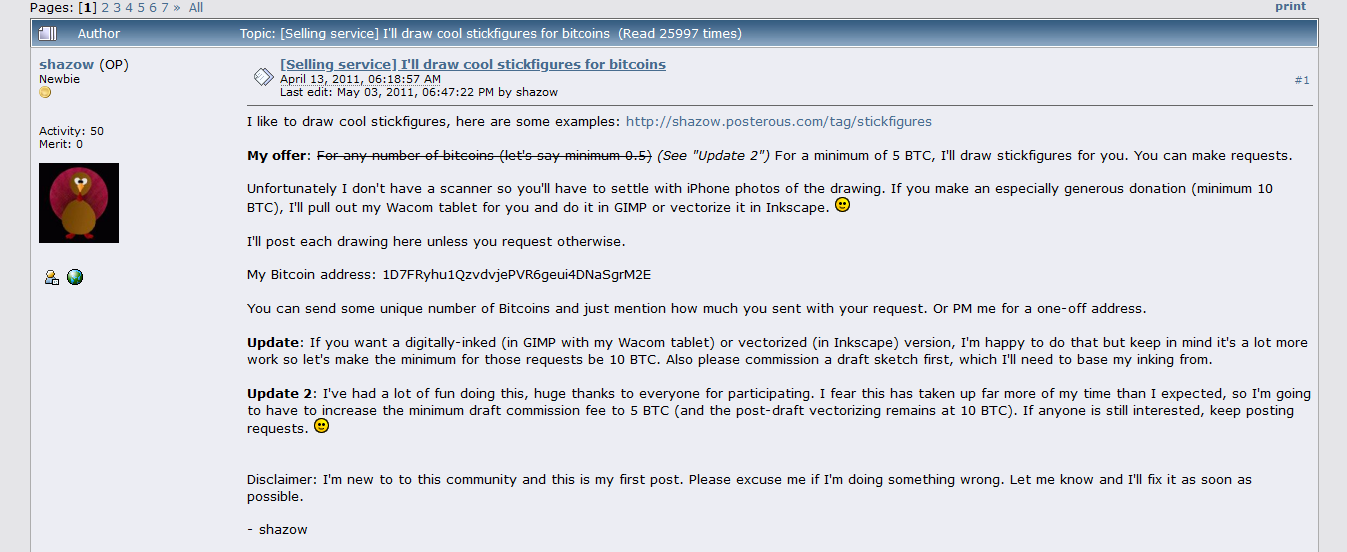Open the shazow username profile link
The height and width of the screenshot is (552, 1347).
[x=66, y=65]
